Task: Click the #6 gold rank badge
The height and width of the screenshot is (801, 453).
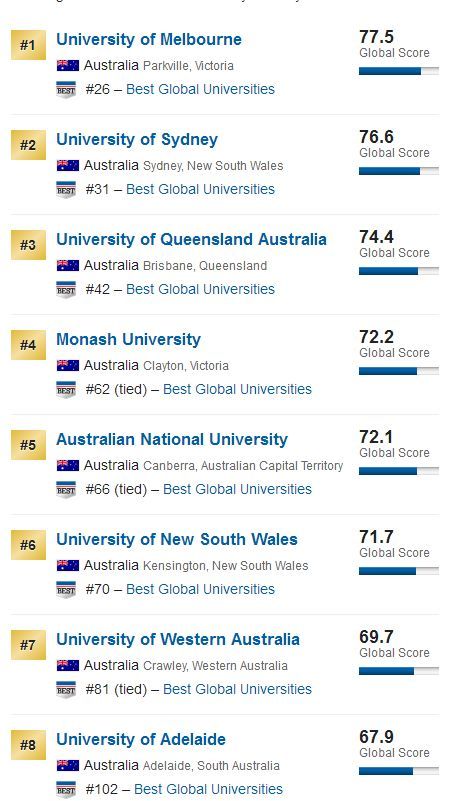Action: 28,546
